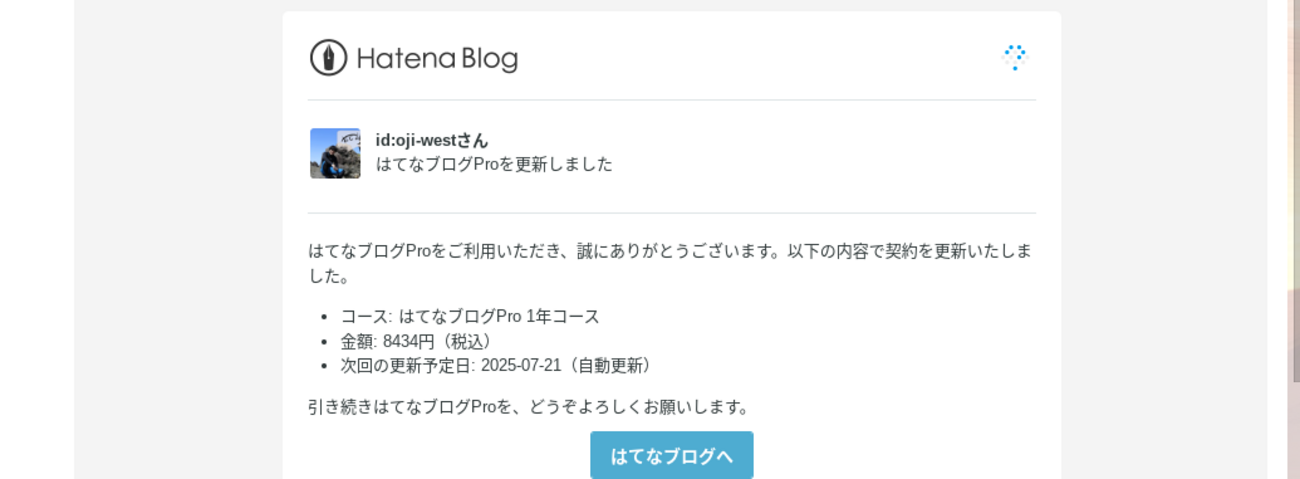1300x479 pixels.
Task: Click the horizontal divider under Hatena Blog header
Action: point(671,100)
